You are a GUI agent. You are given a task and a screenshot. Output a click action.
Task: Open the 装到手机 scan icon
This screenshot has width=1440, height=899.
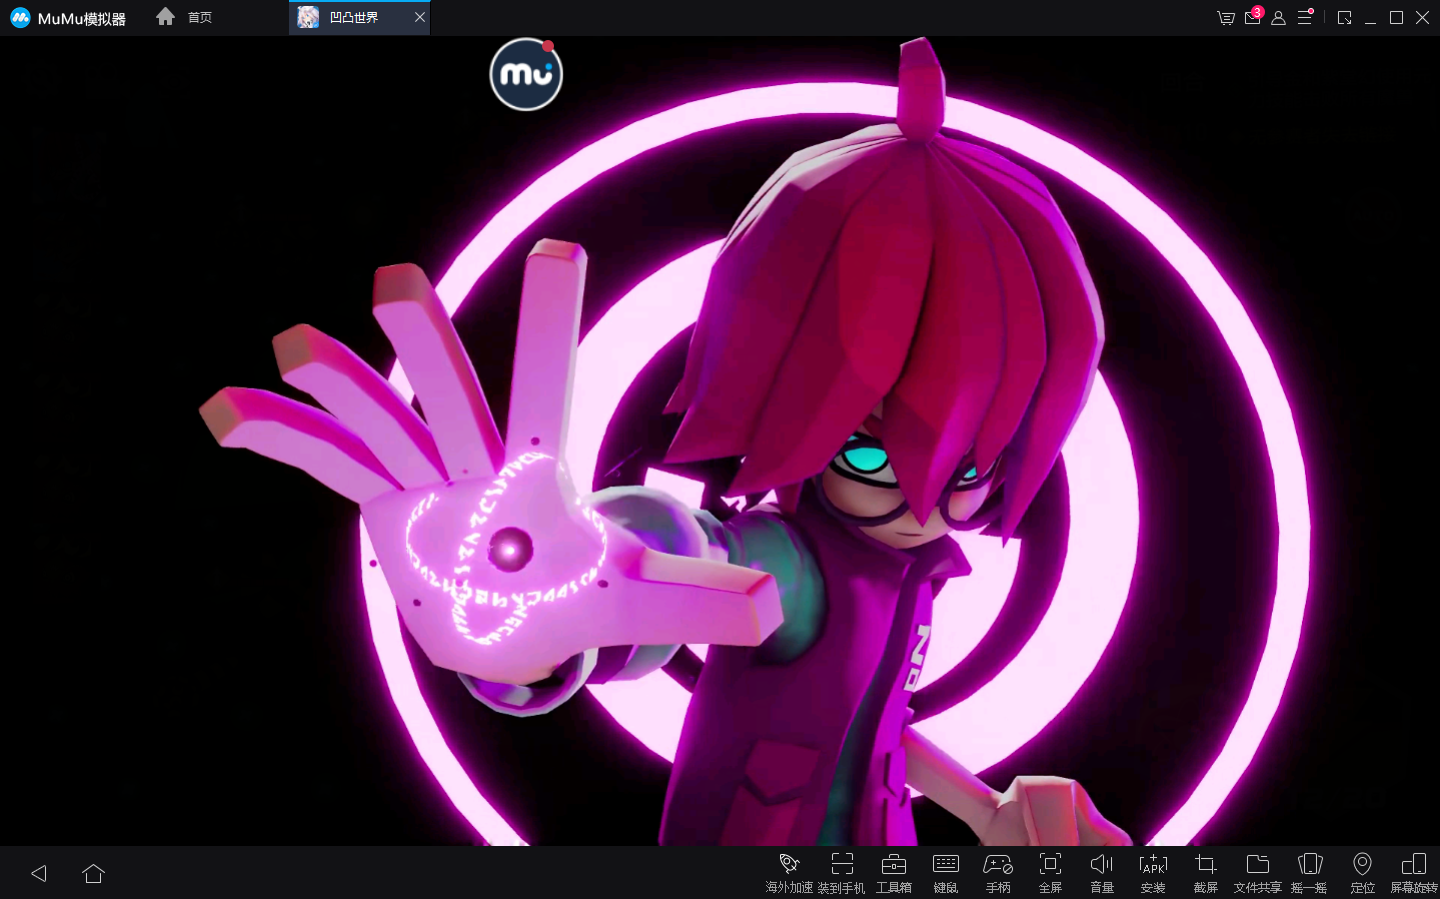pos(842,865)
